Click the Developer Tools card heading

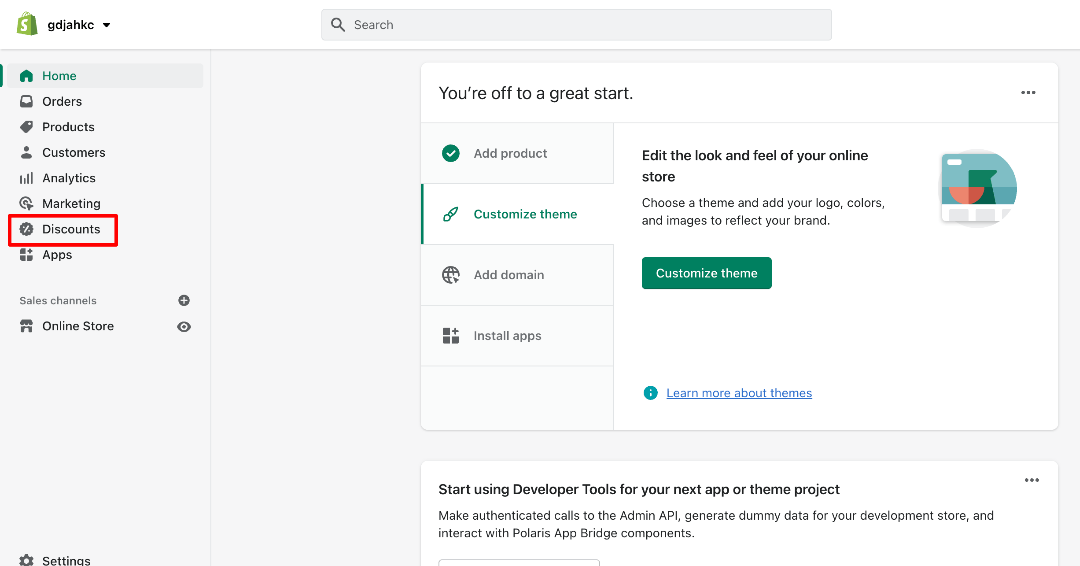[638, 490]
